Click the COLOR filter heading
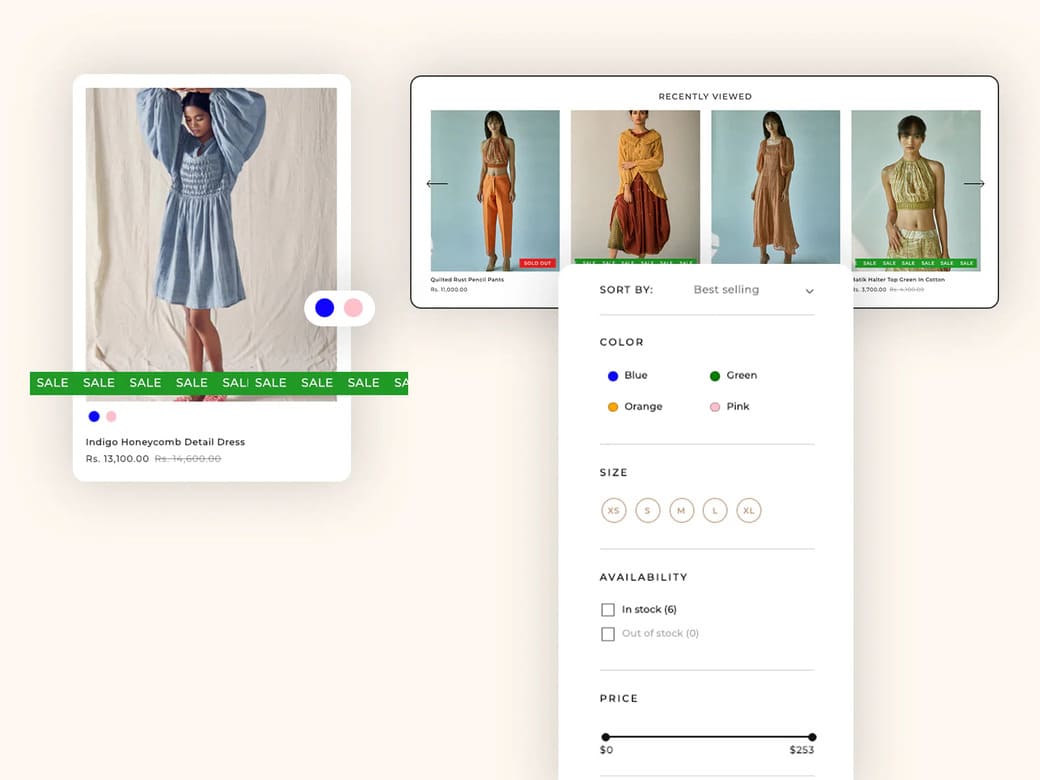 point(621,342)
